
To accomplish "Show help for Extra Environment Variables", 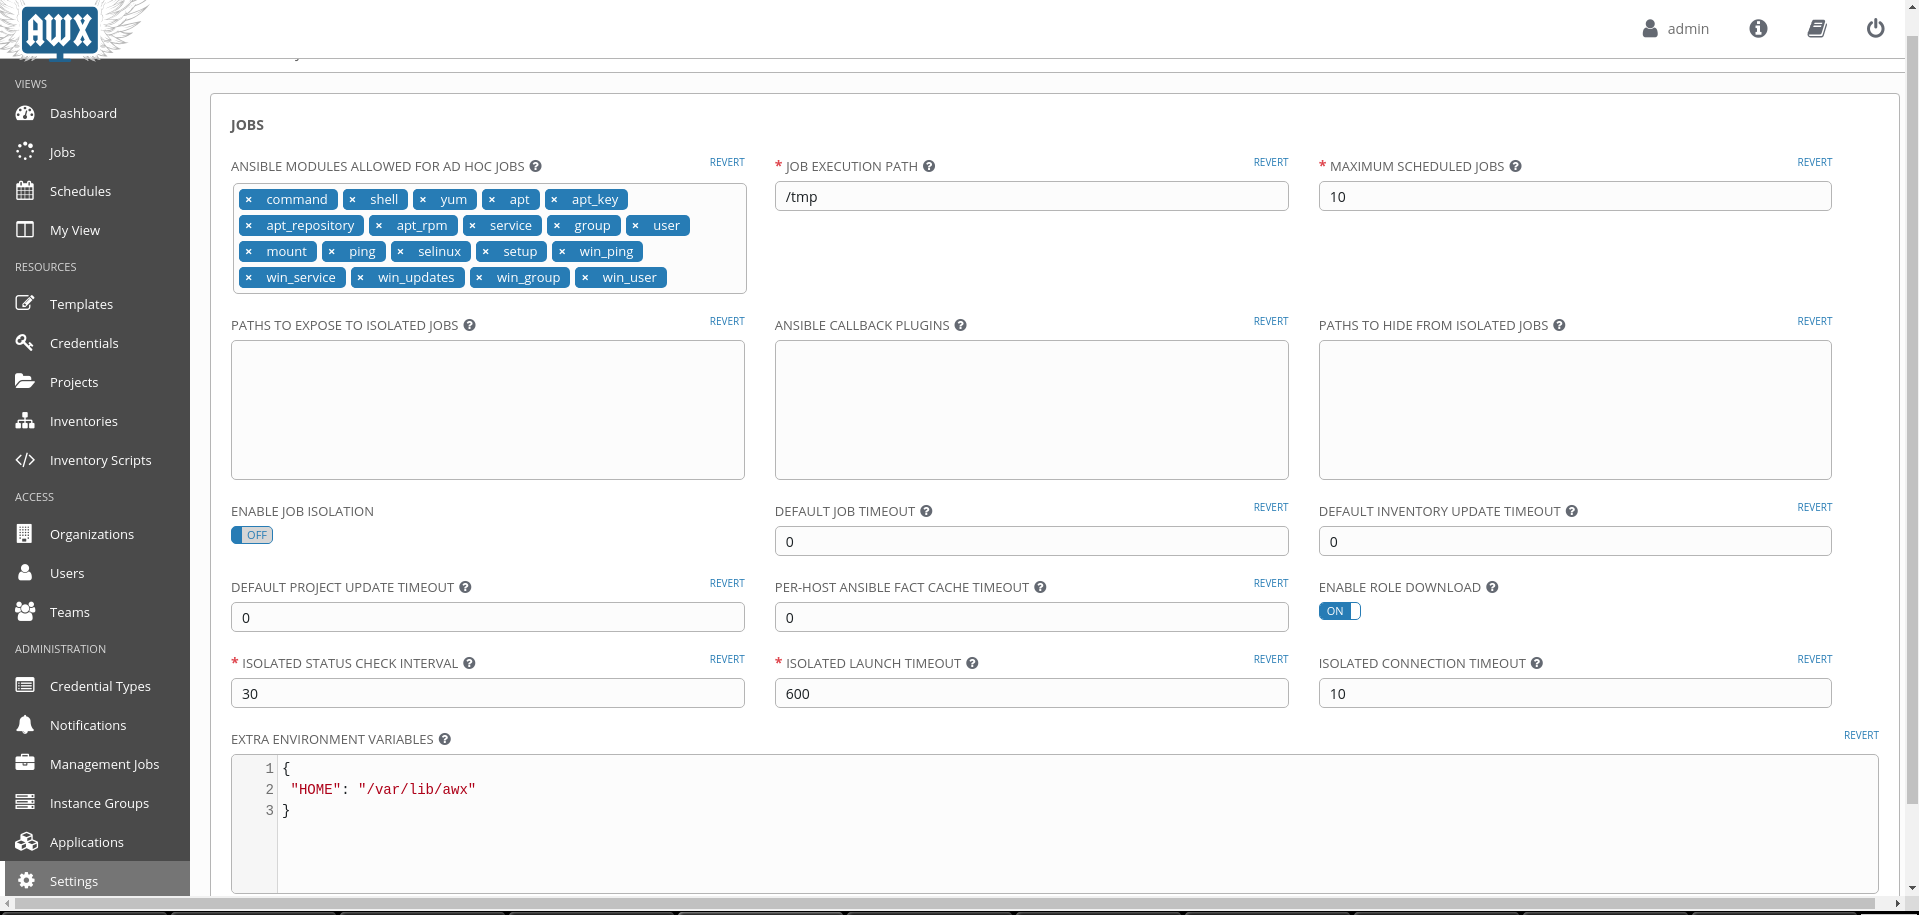I will 444,739.
